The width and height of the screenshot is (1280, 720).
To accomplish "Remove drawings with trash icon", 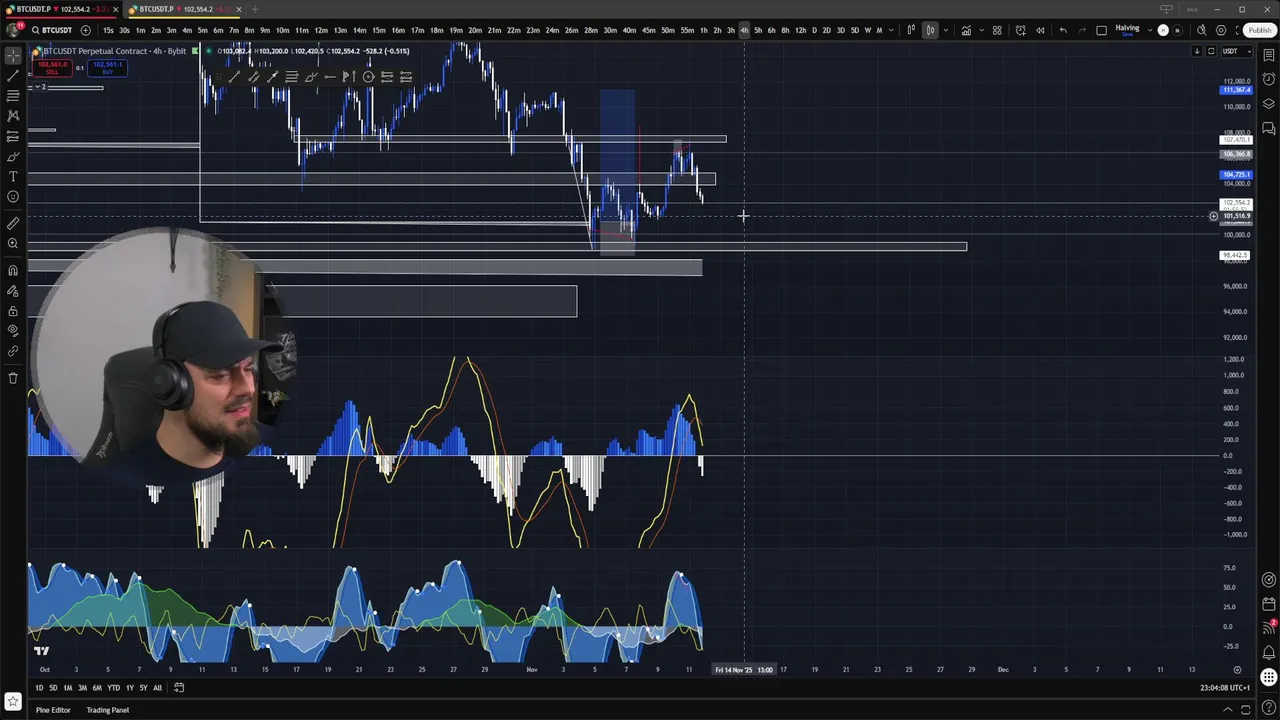I will (13, 378).
